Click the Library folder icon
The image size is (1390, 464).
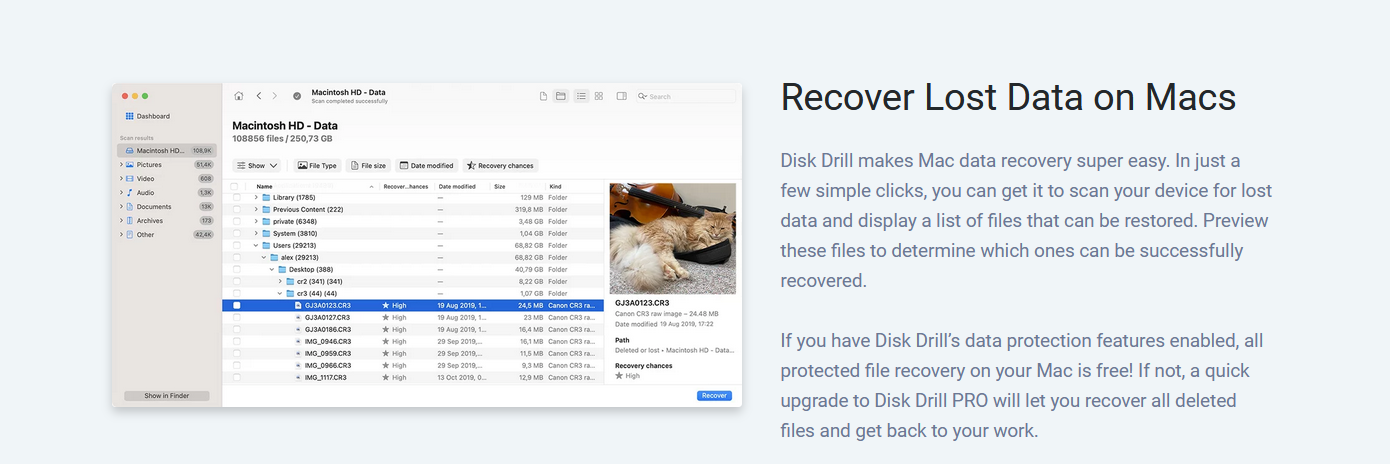click(266, 198)
